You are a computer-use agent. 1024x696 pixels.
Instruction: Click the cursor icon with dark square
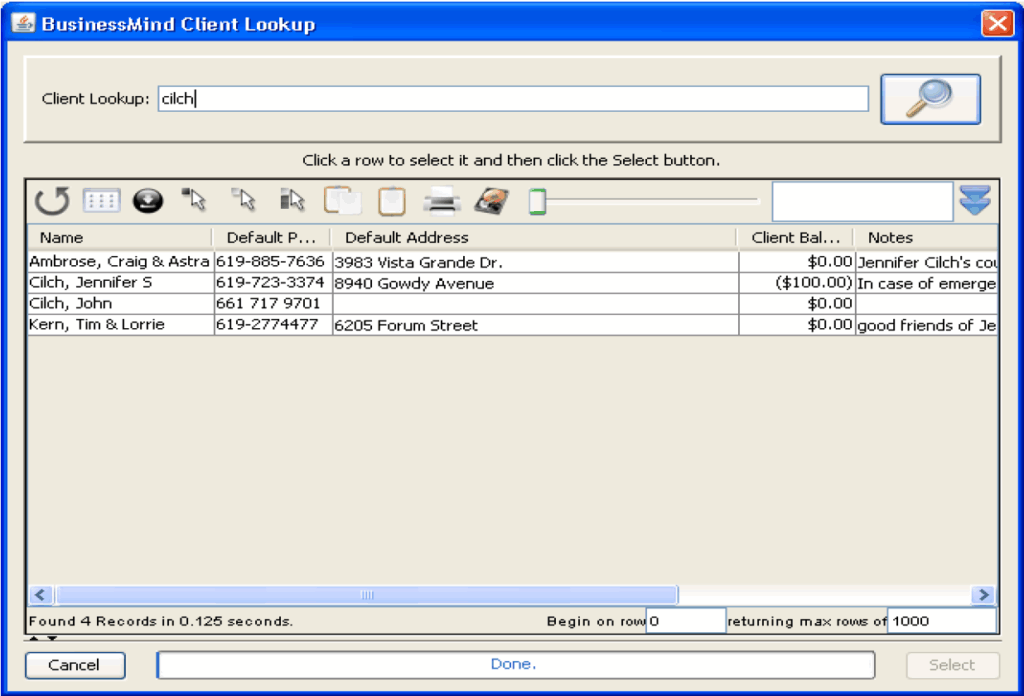point(194,200)
